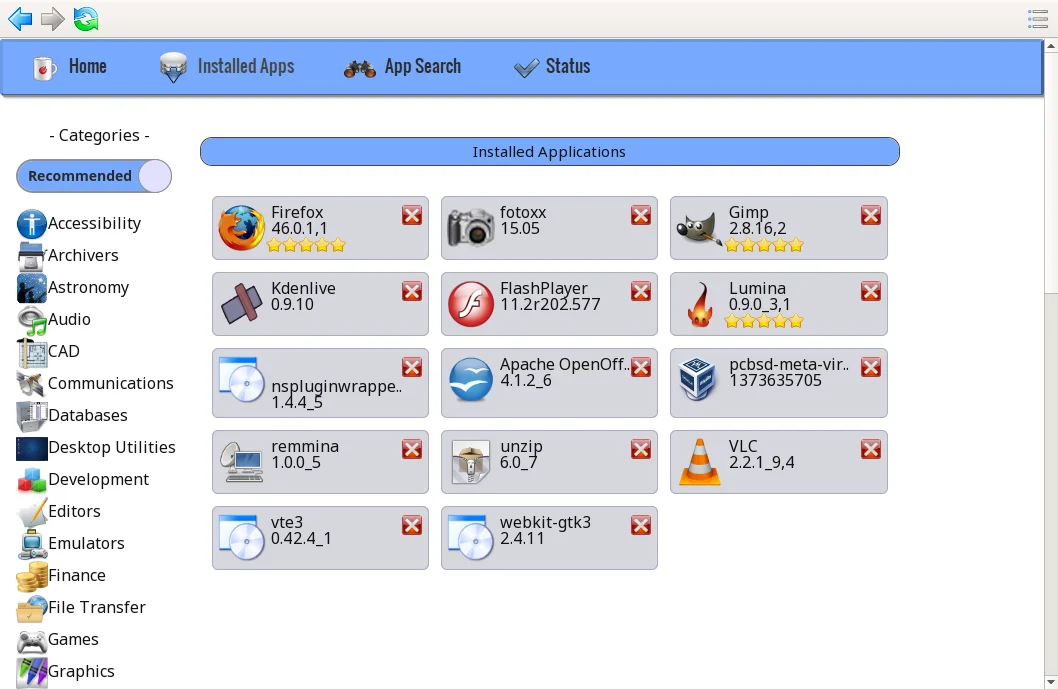
Task: Delete unzip via its red X button
Action: click(x=641, y=449)
